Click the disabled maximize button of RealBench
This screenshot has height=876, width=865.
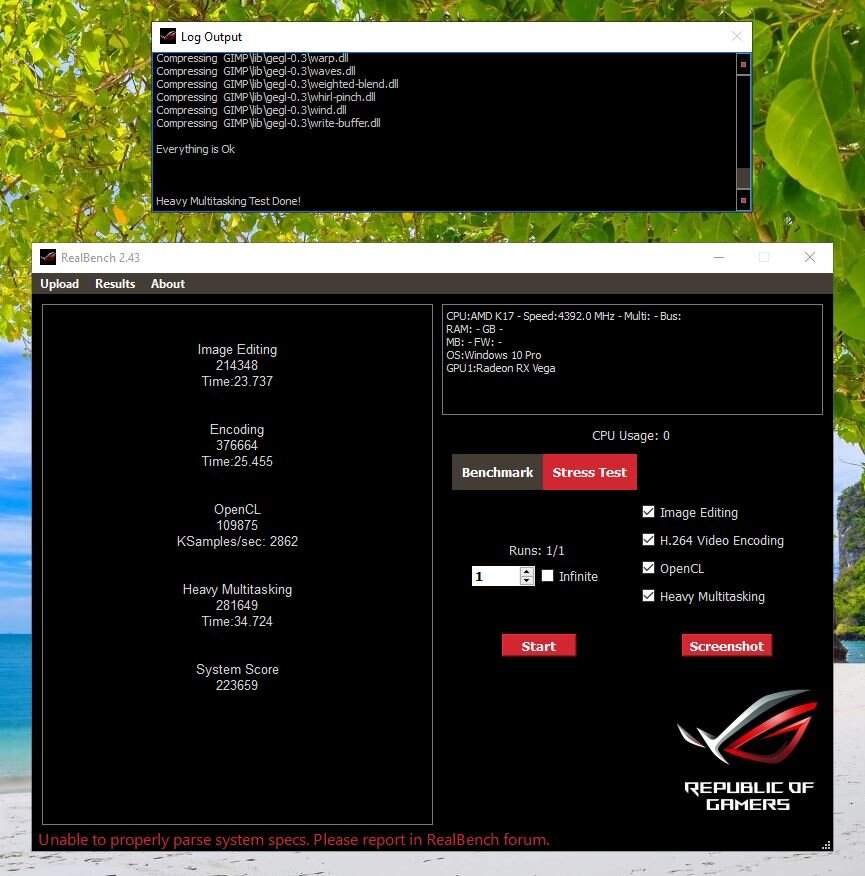(x=764, y=257)
